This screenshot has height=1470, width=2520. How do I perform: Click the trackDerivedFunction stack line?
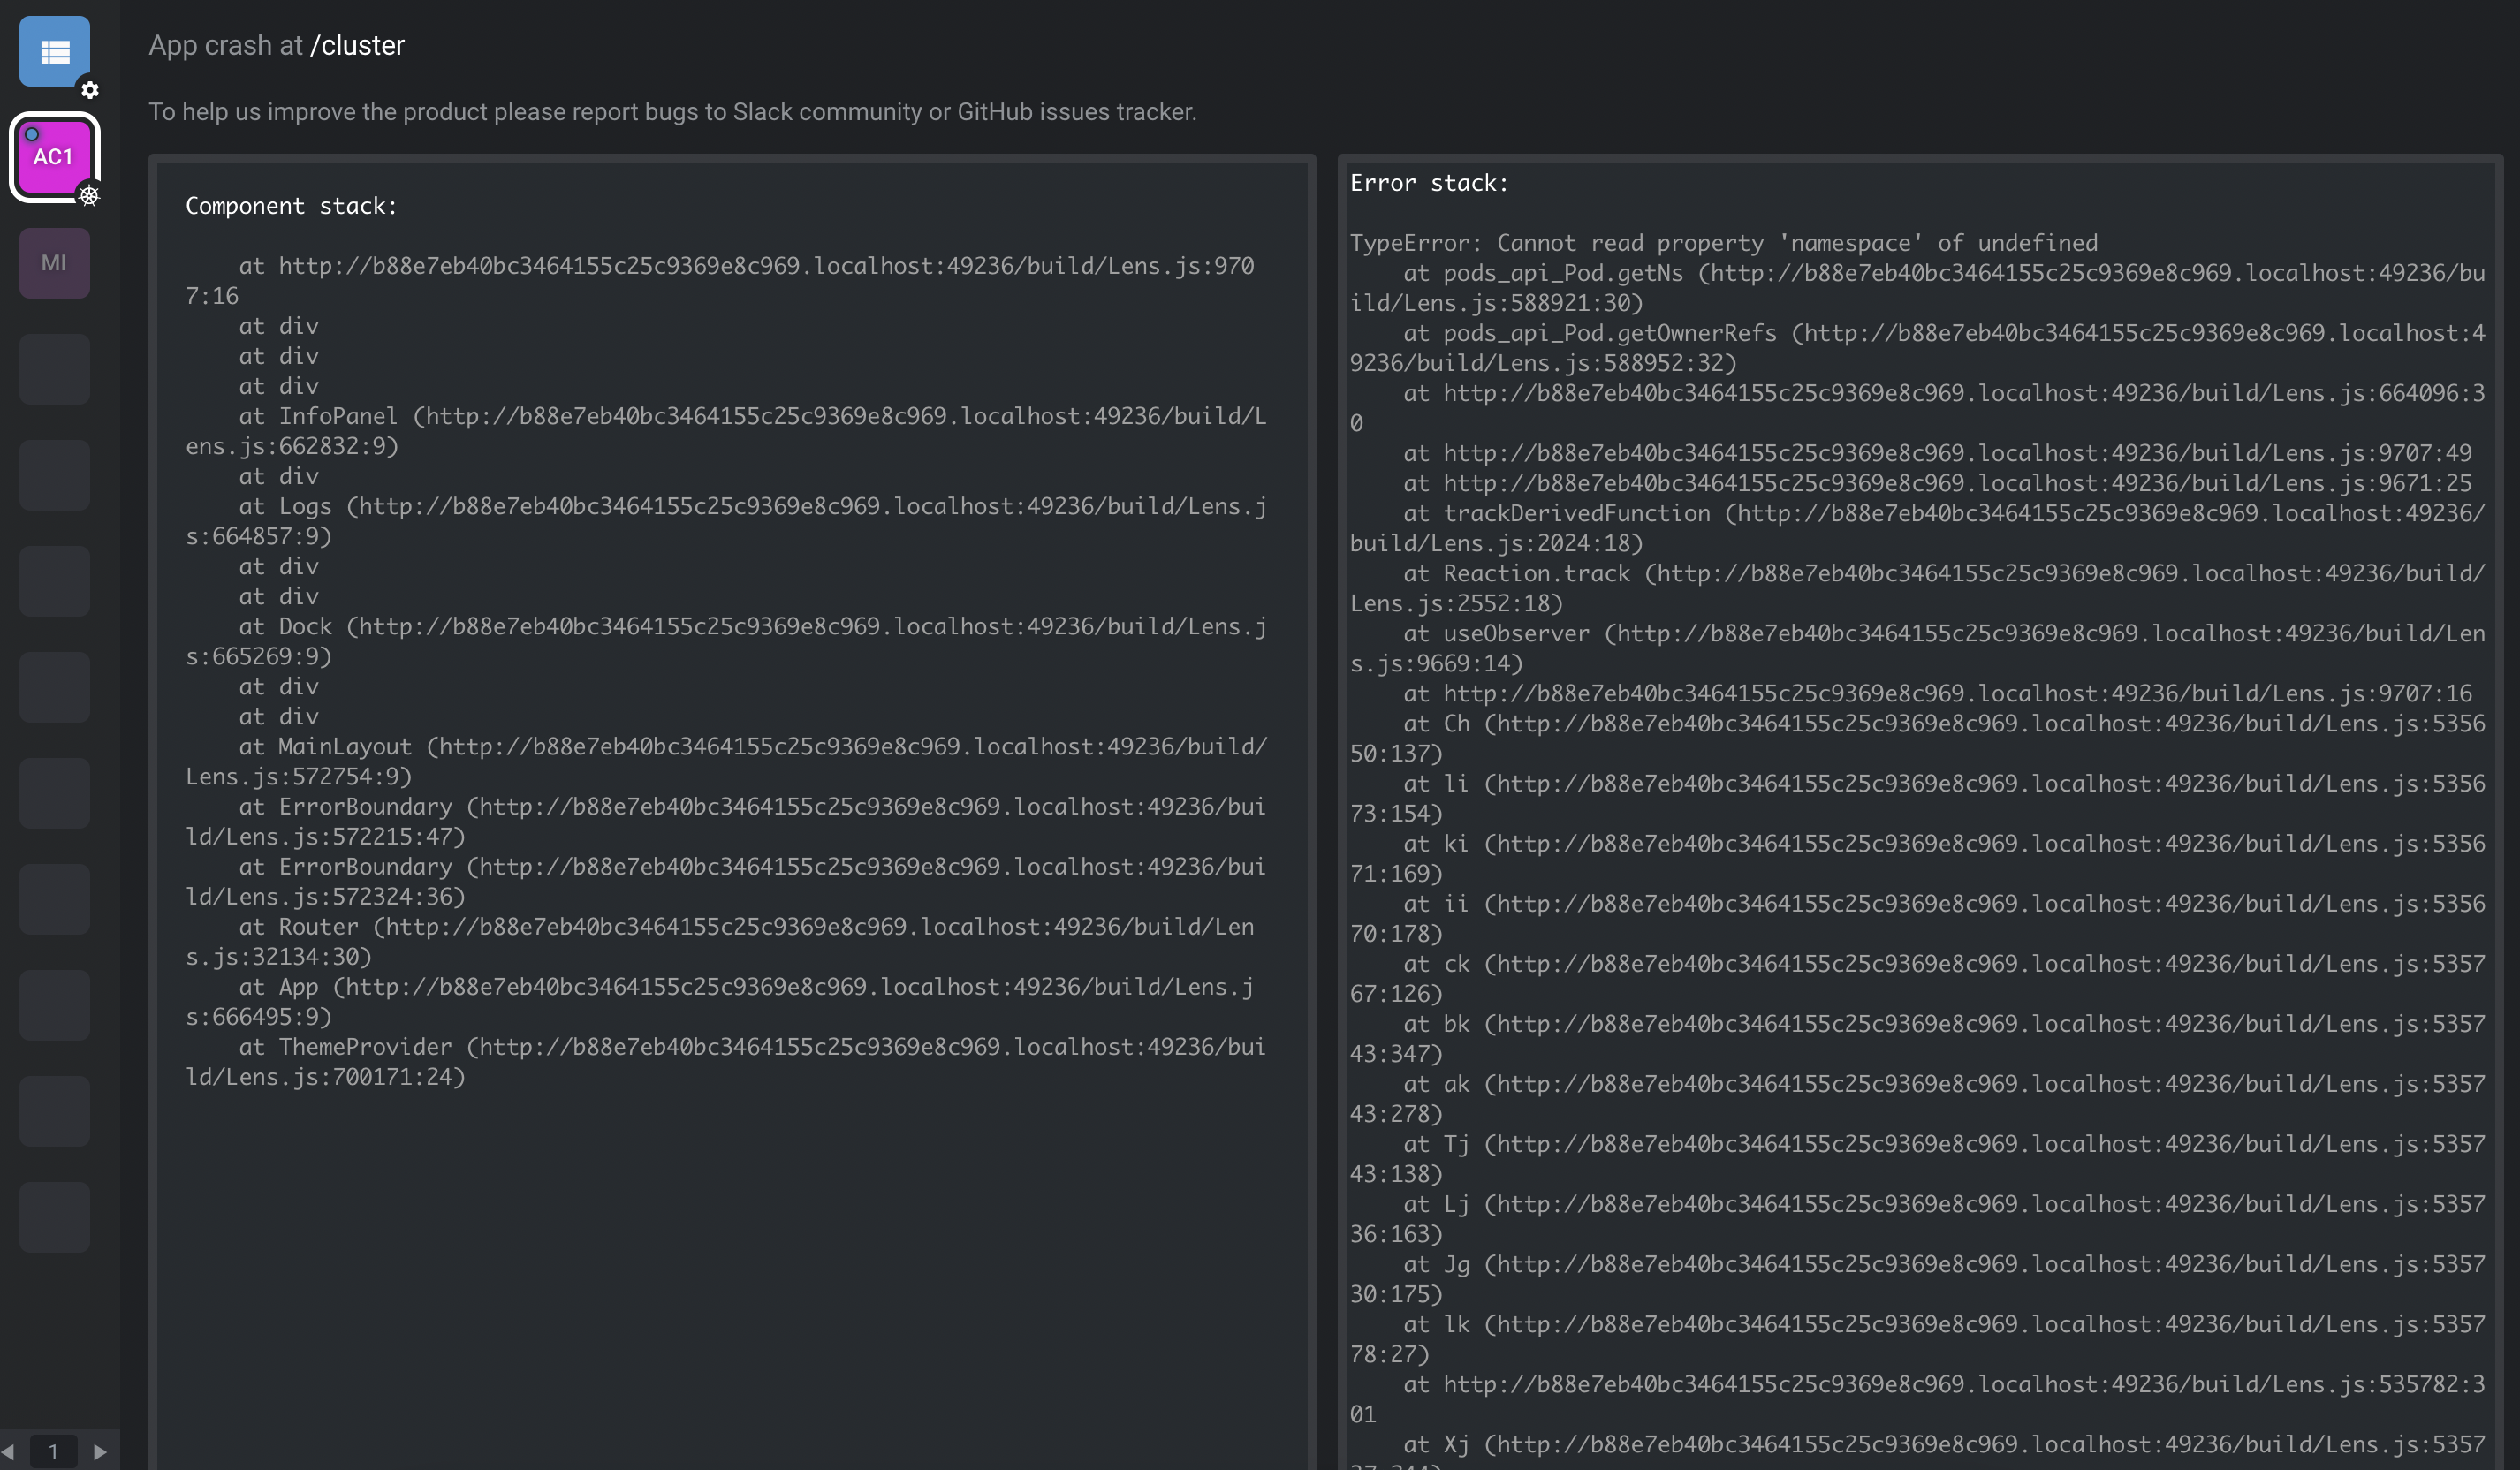tap(1917, 528)
